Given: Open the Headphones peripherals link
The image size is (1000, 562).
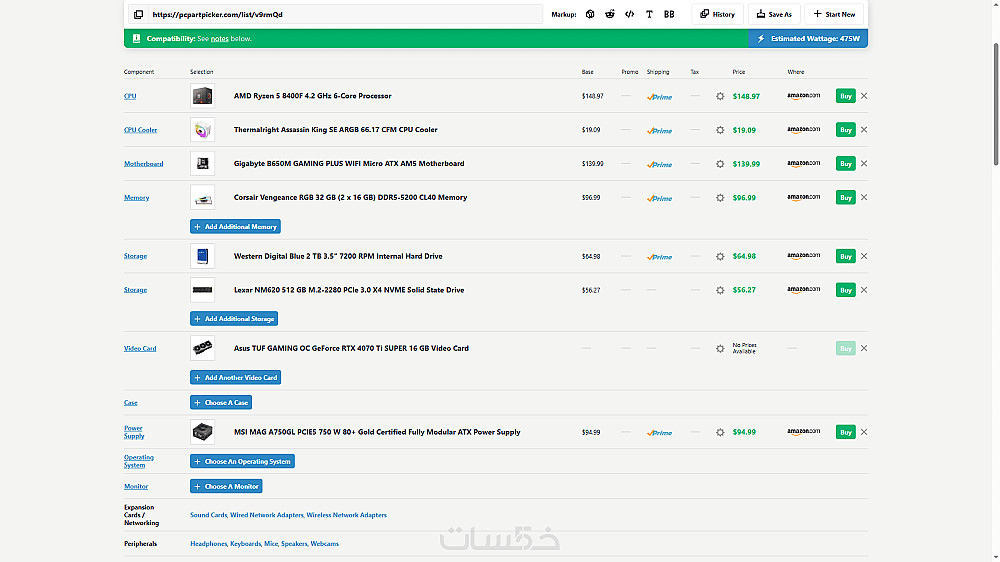Looking at the screenshot, I should click(209, 544).
